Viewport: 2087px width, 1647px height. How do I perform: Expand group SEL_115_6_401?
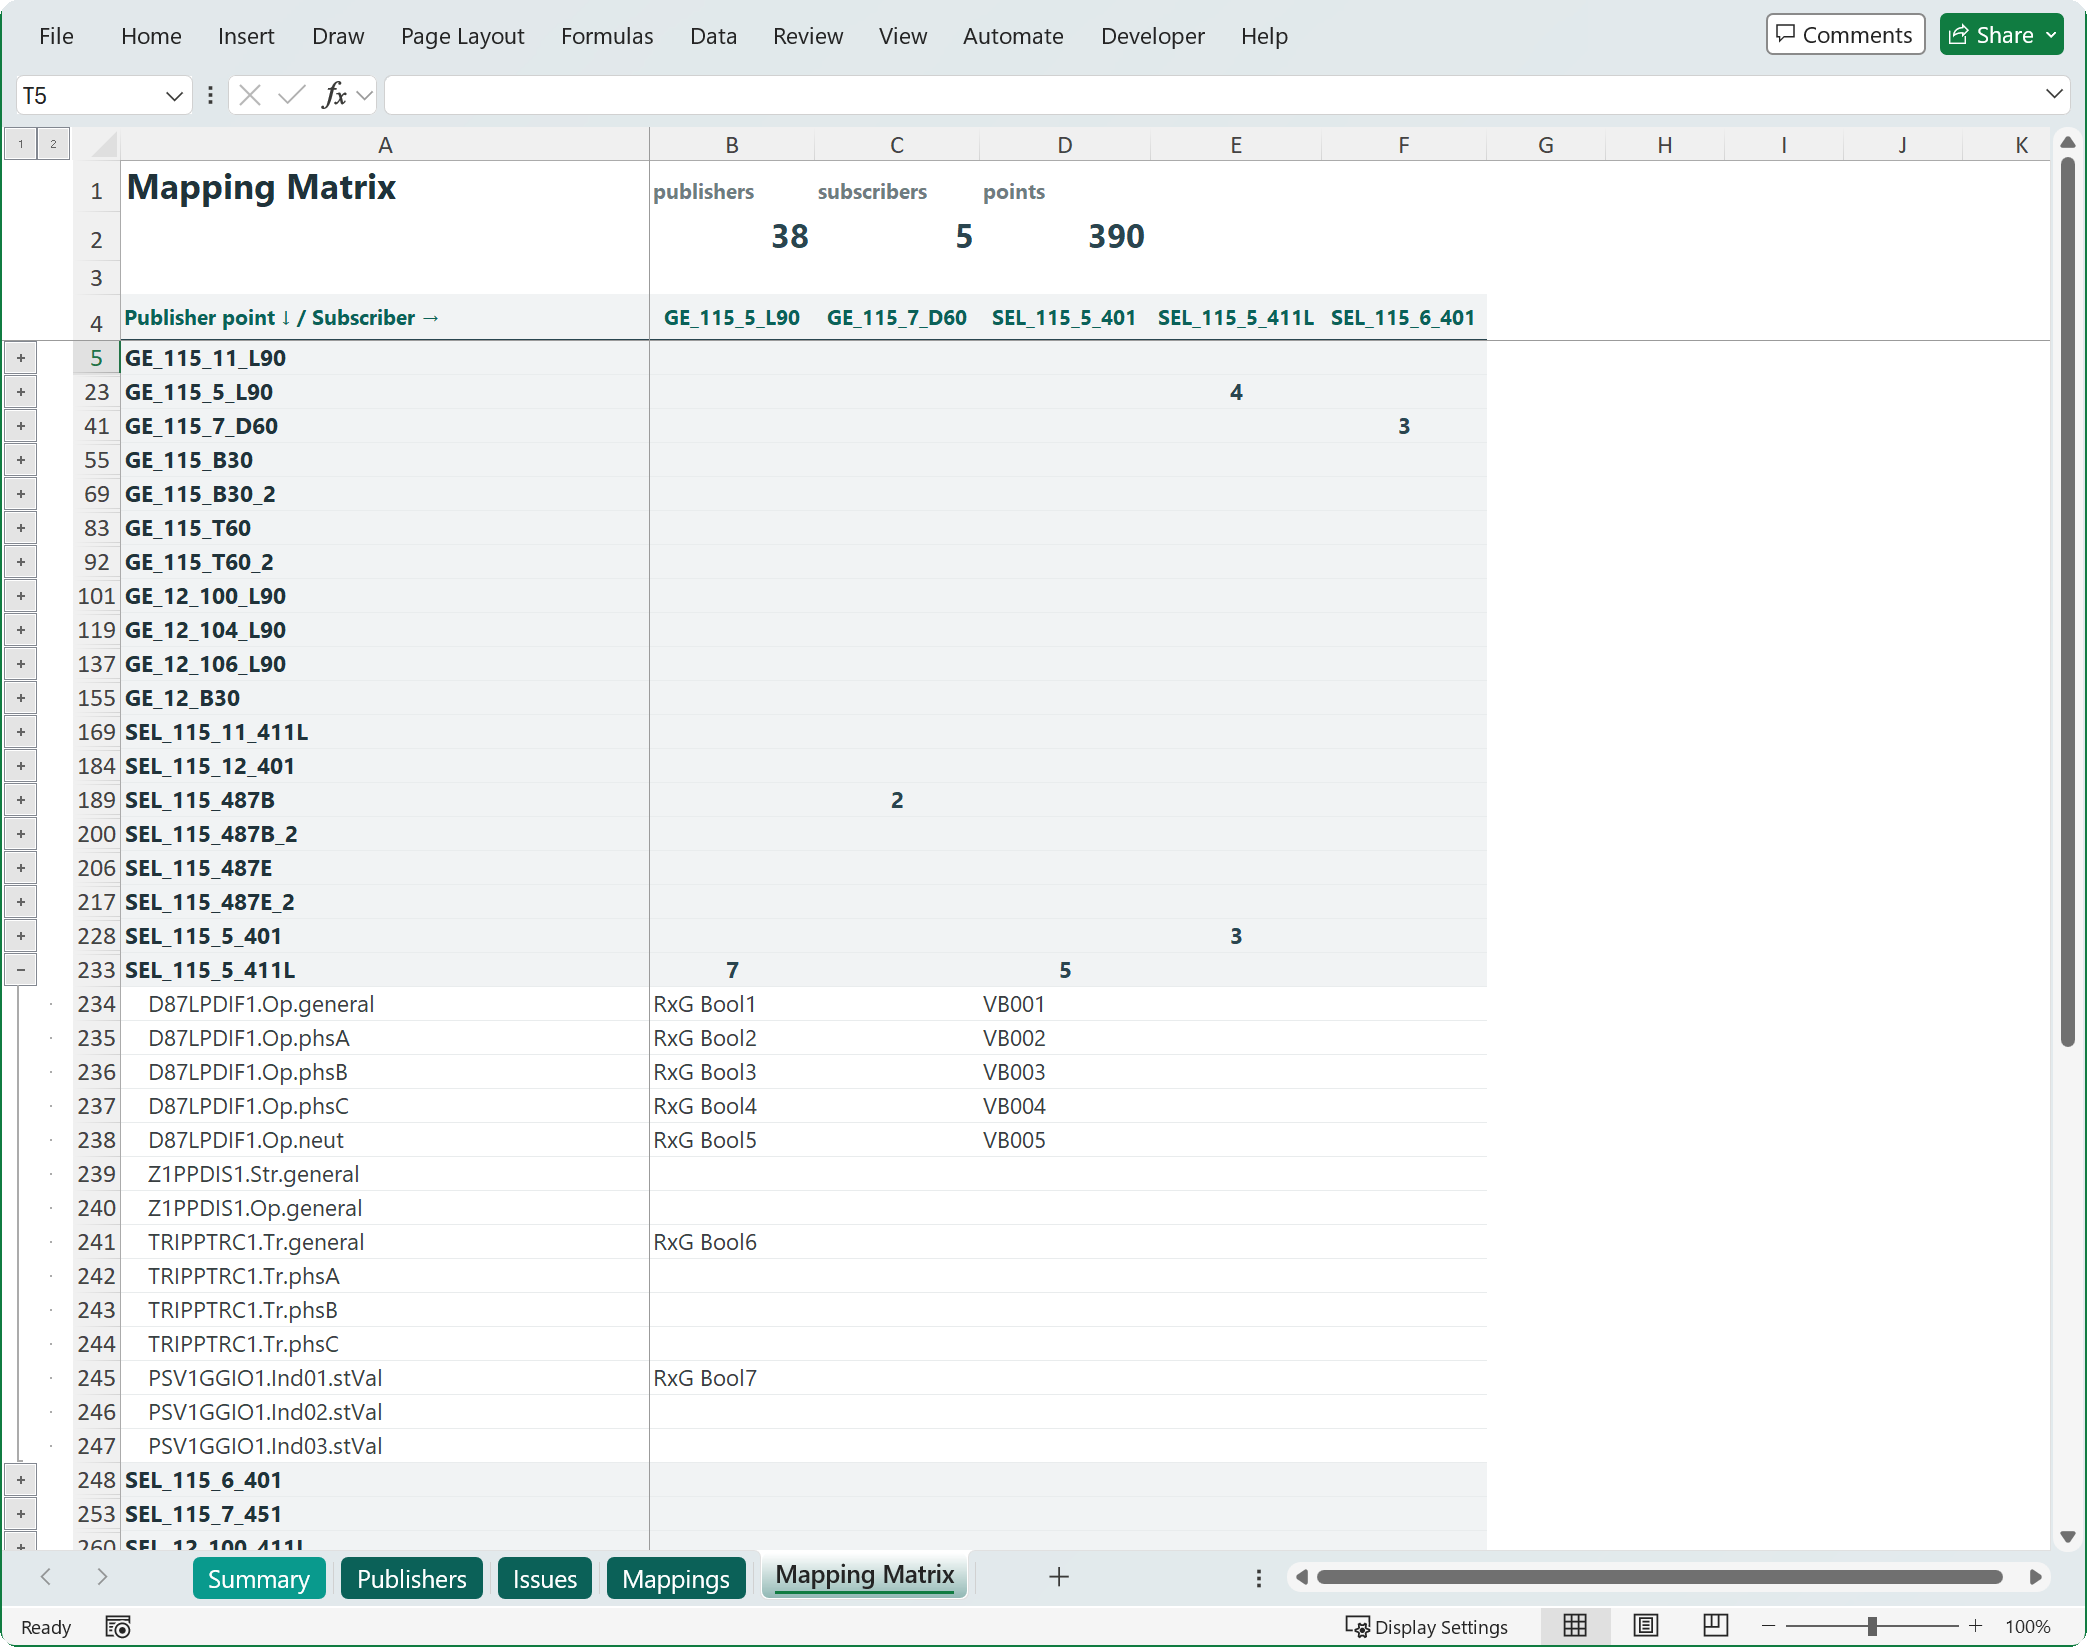tap(21, 1480)
